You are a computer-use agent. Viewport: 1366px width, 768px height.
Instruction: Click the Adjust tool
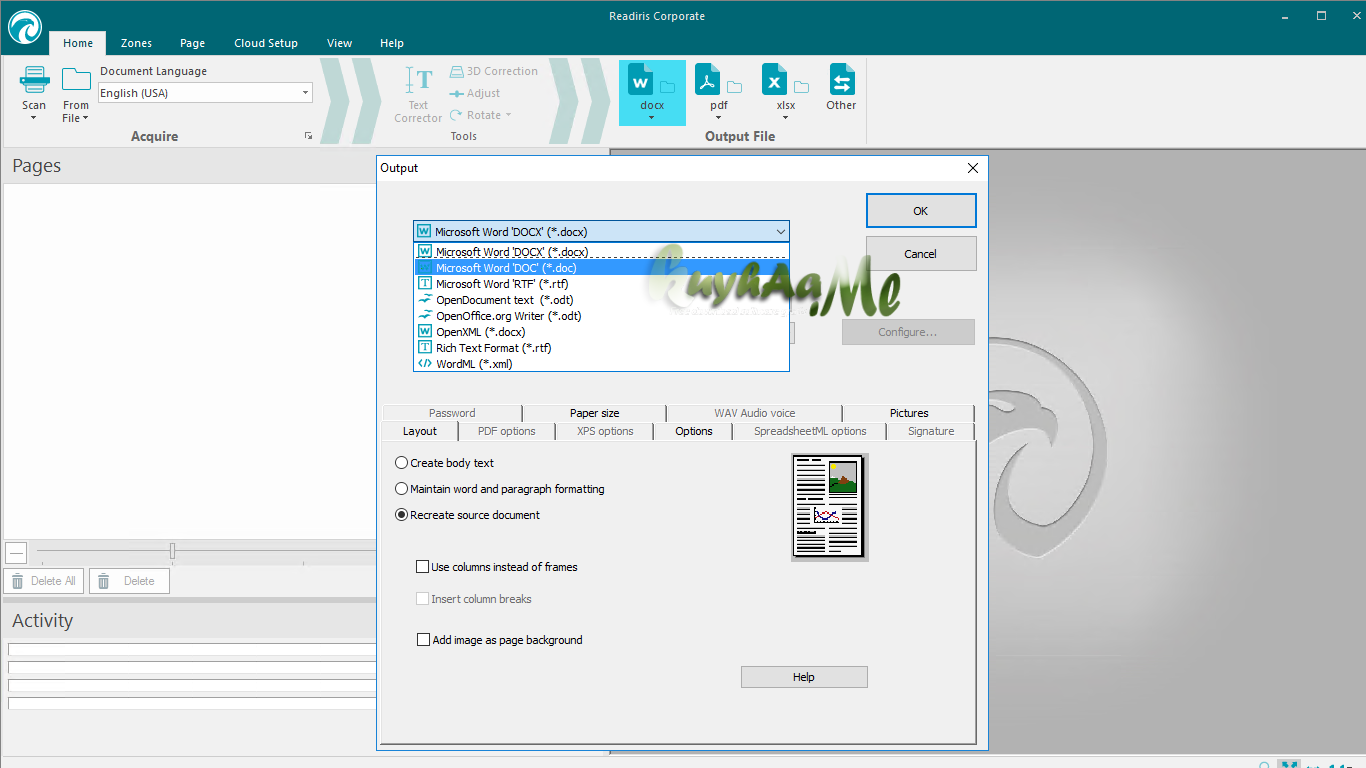click(475, 93)
